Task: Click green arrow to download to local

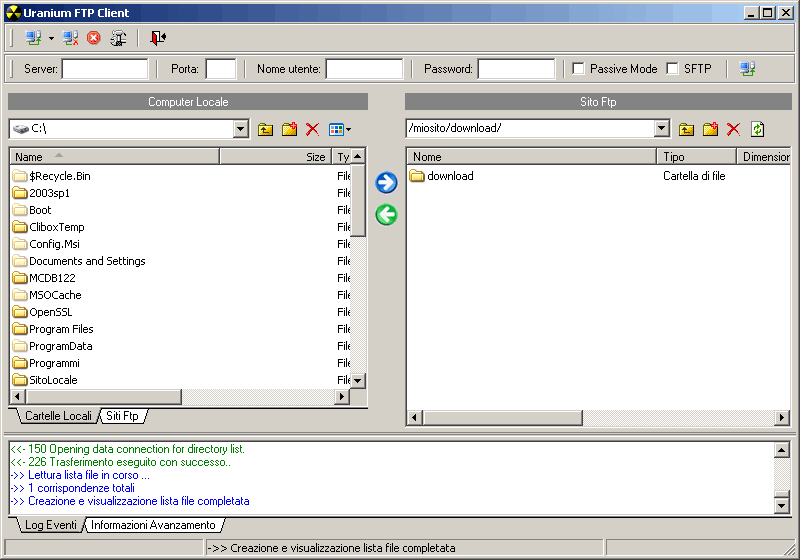Action: 386,215
